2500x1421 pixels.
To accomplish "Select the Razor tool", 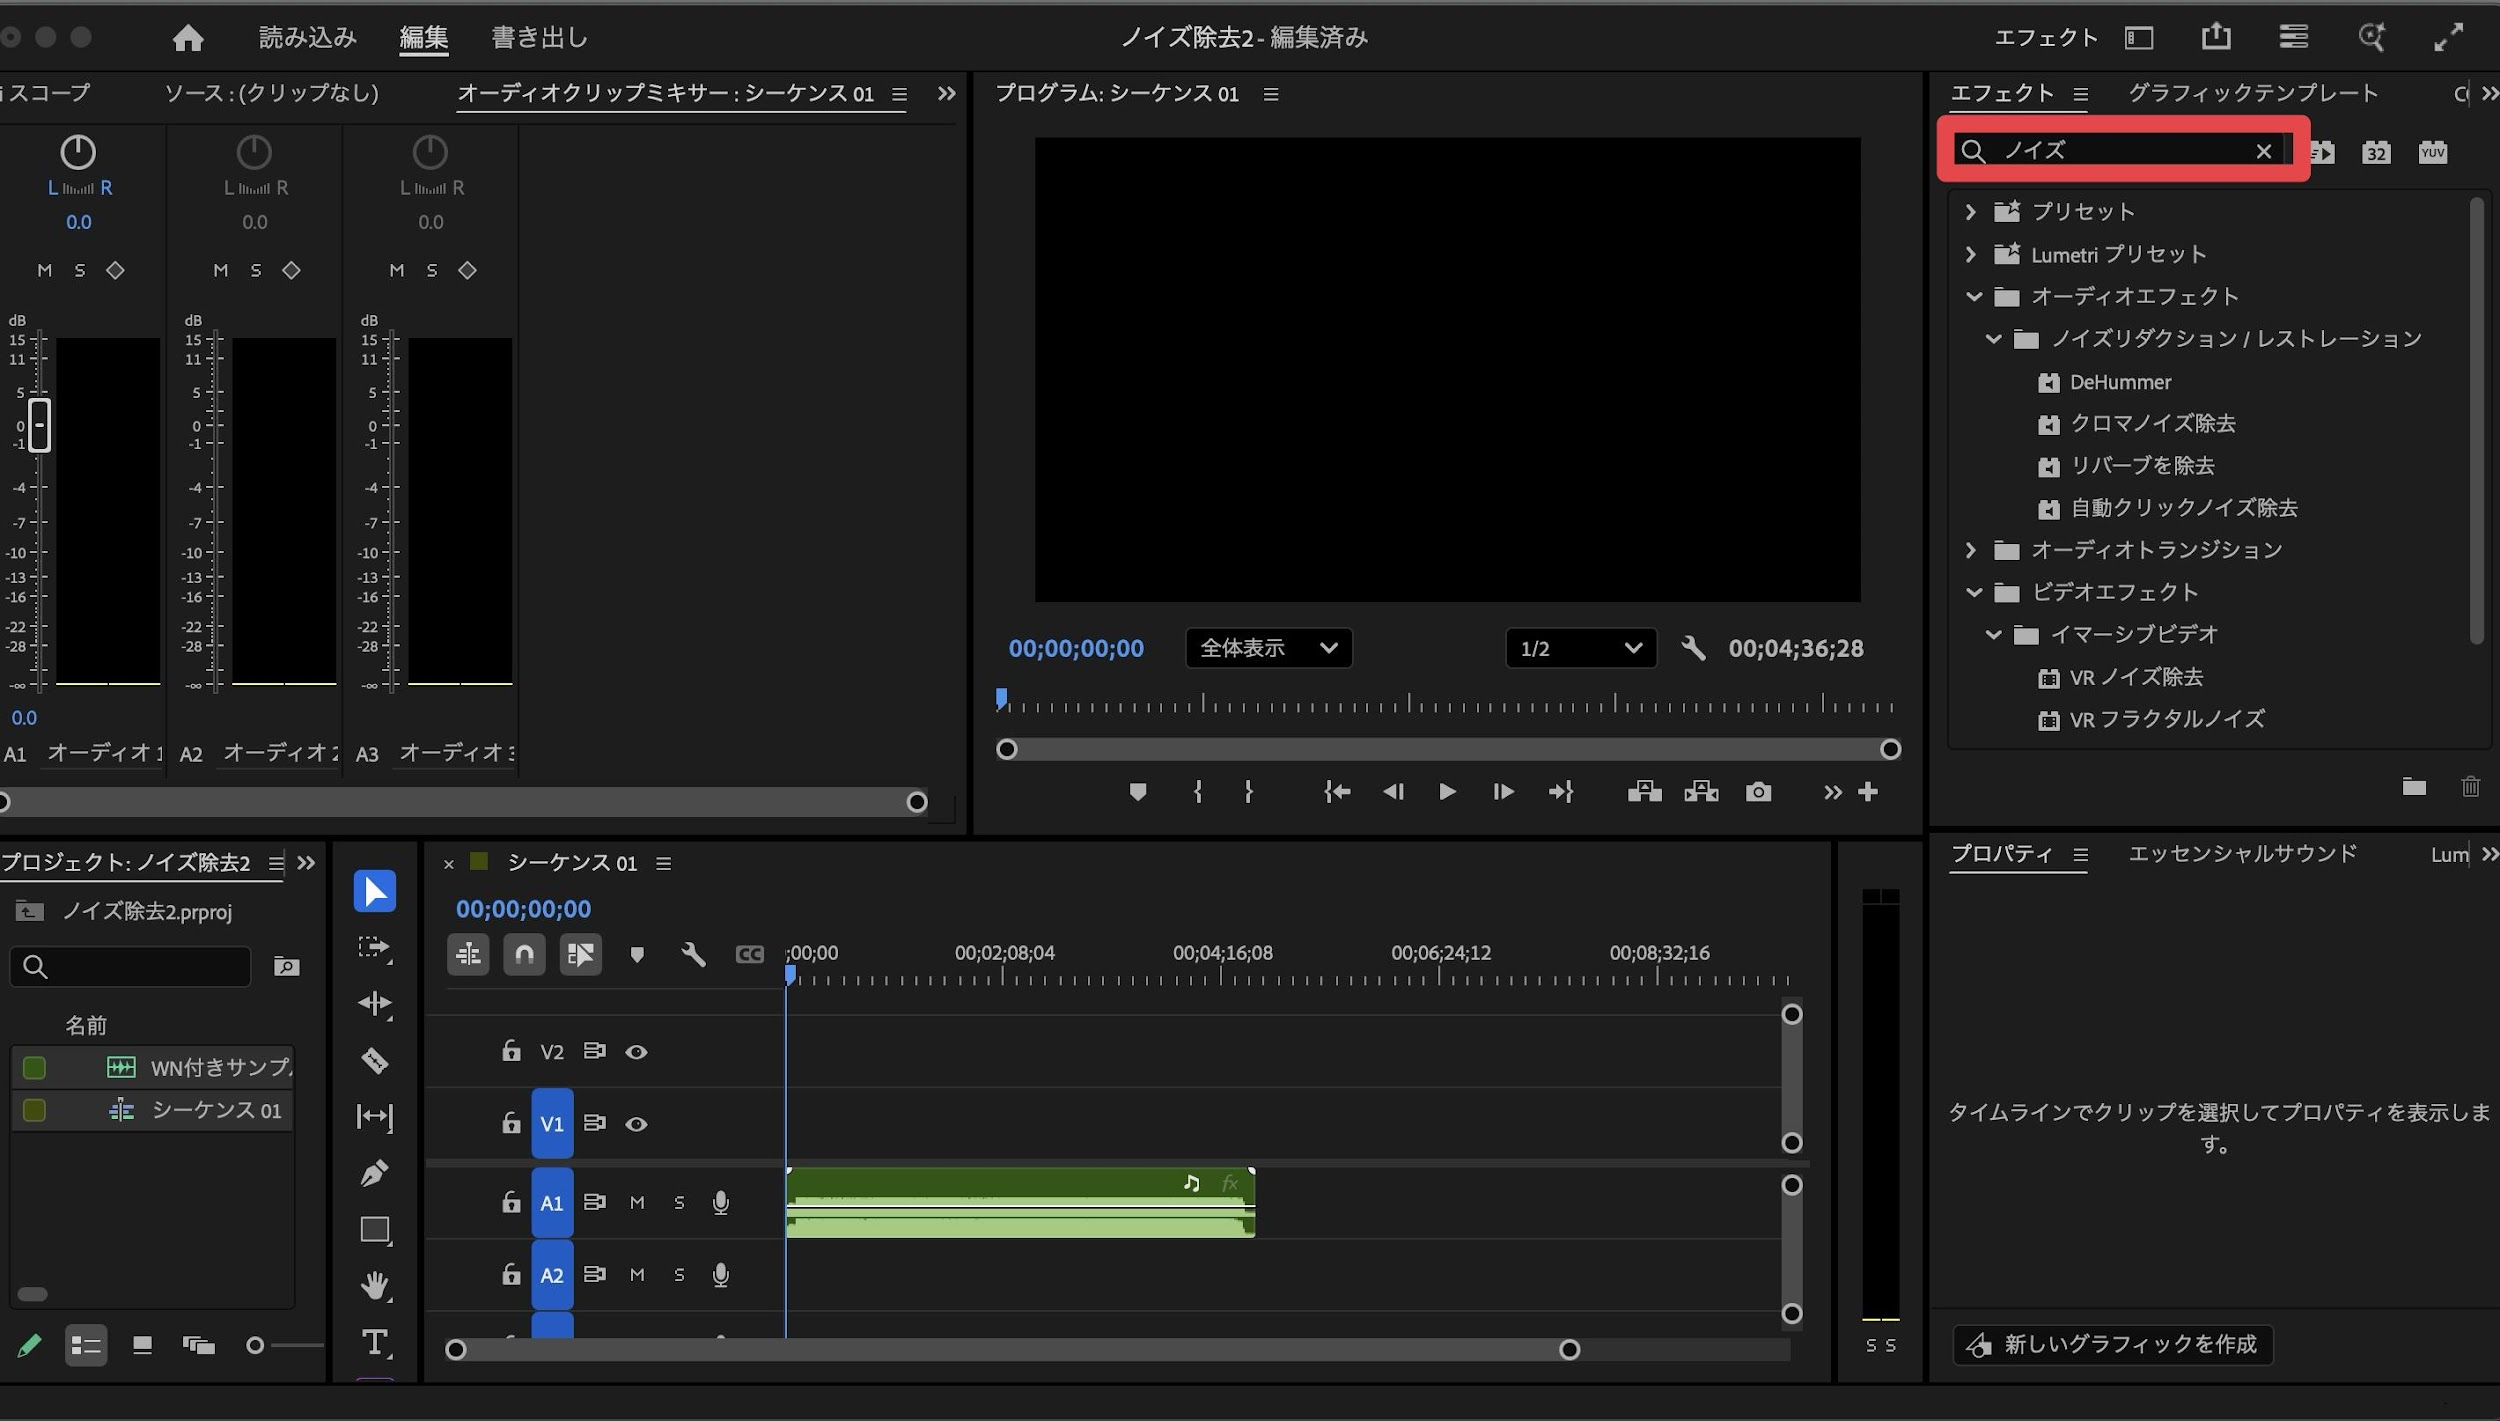I will point(375,1060).
